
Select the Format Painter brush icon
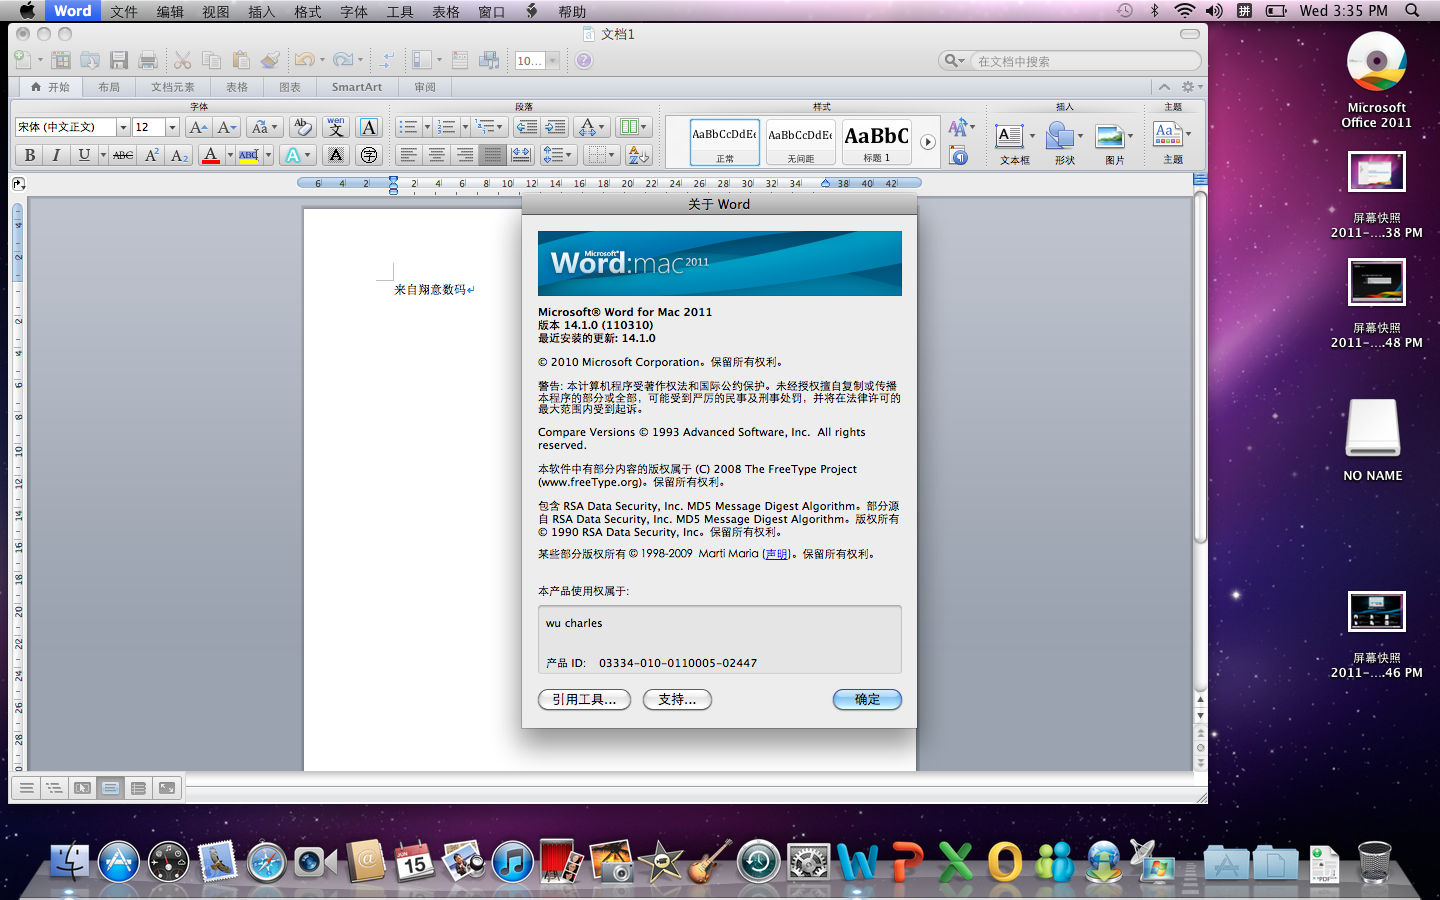[x=270, y=60]
